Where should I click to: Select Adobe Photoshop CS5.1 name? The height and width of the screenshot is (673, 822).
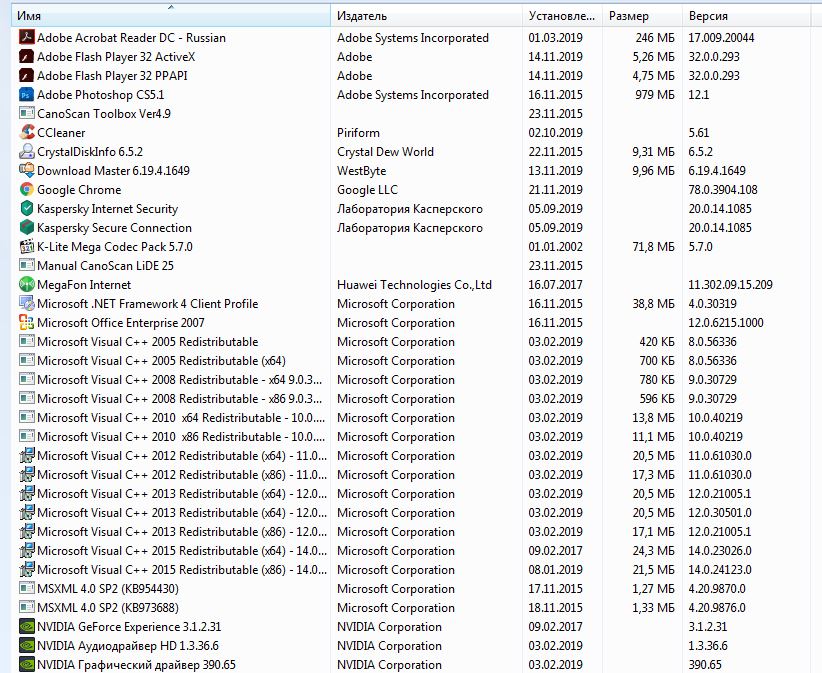click(x=101, y=95)
